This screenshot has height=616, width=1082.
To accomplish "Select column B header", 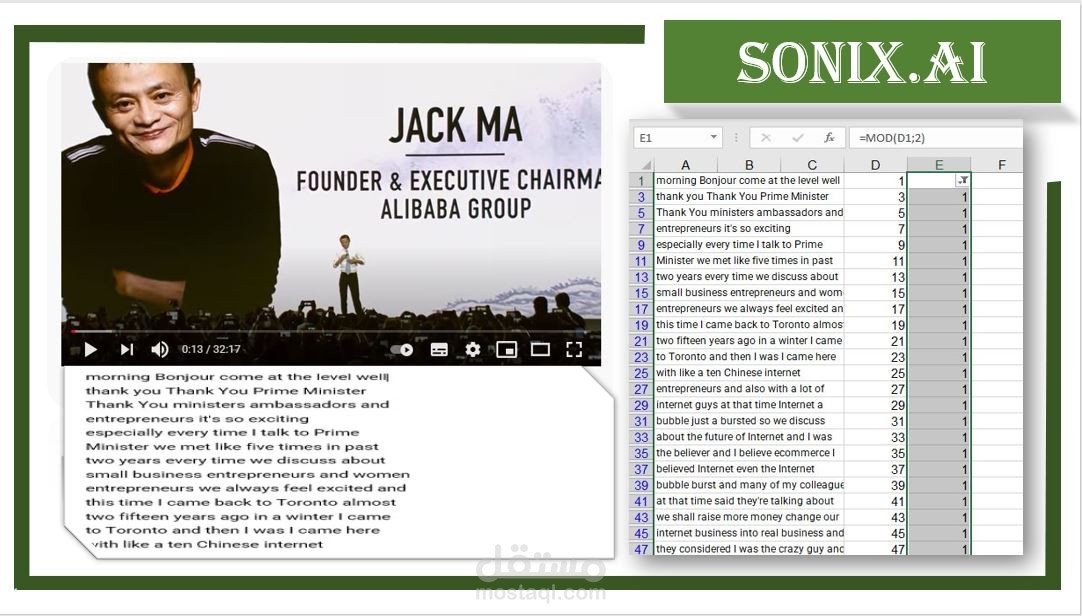I will 749,165.
